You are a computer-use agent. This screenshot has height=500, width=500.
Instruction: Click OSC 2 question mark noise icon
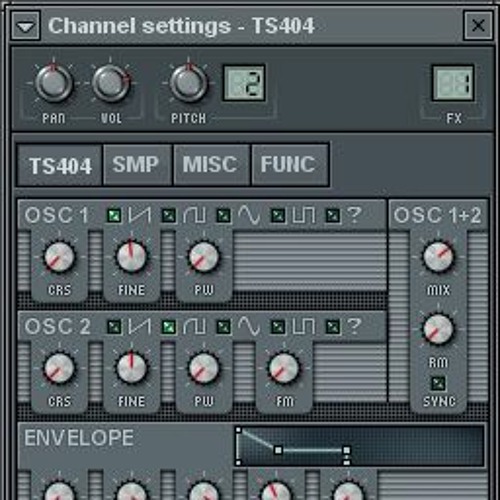[x=354, y=326]
